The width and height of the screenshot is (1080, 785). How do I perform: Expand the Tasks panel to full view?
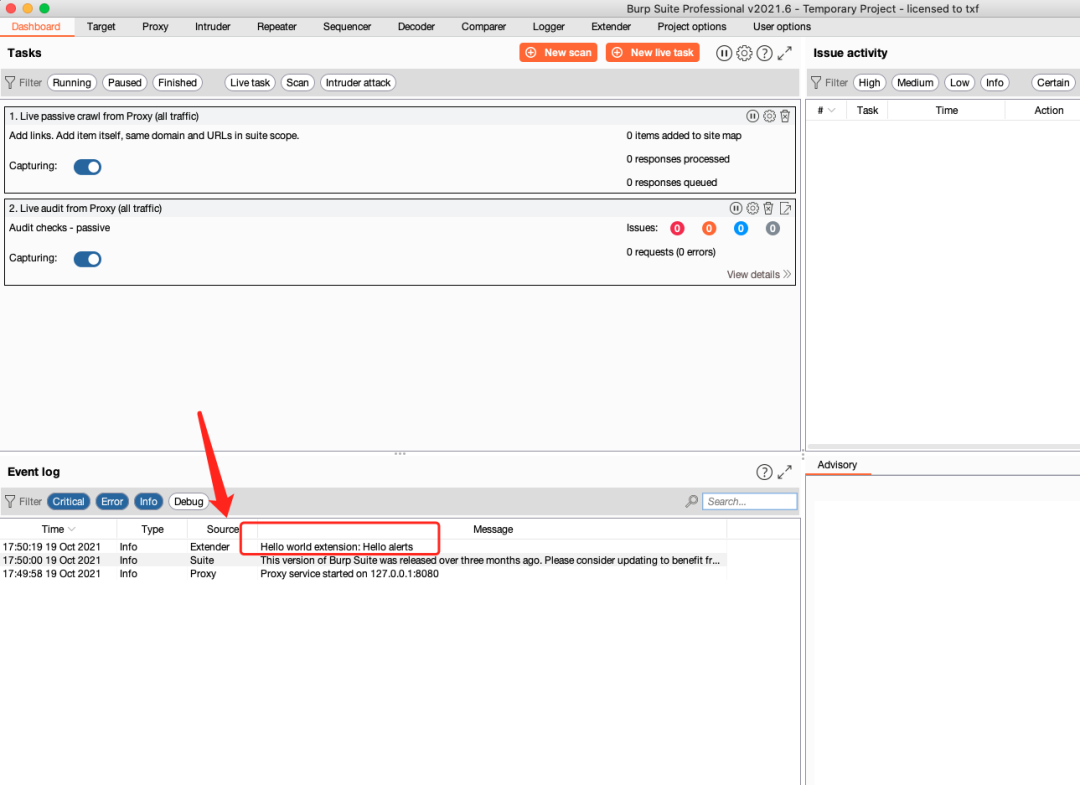coord(785,53)
